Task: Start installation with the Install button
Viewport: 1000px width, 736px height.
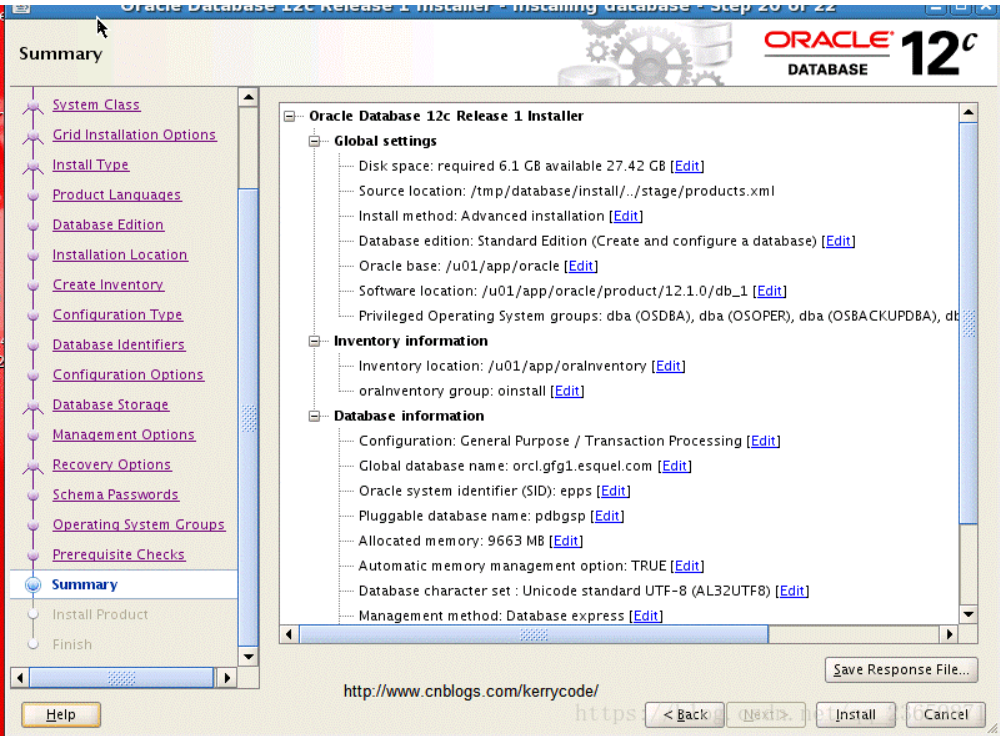Action: [x=855, y=715]
